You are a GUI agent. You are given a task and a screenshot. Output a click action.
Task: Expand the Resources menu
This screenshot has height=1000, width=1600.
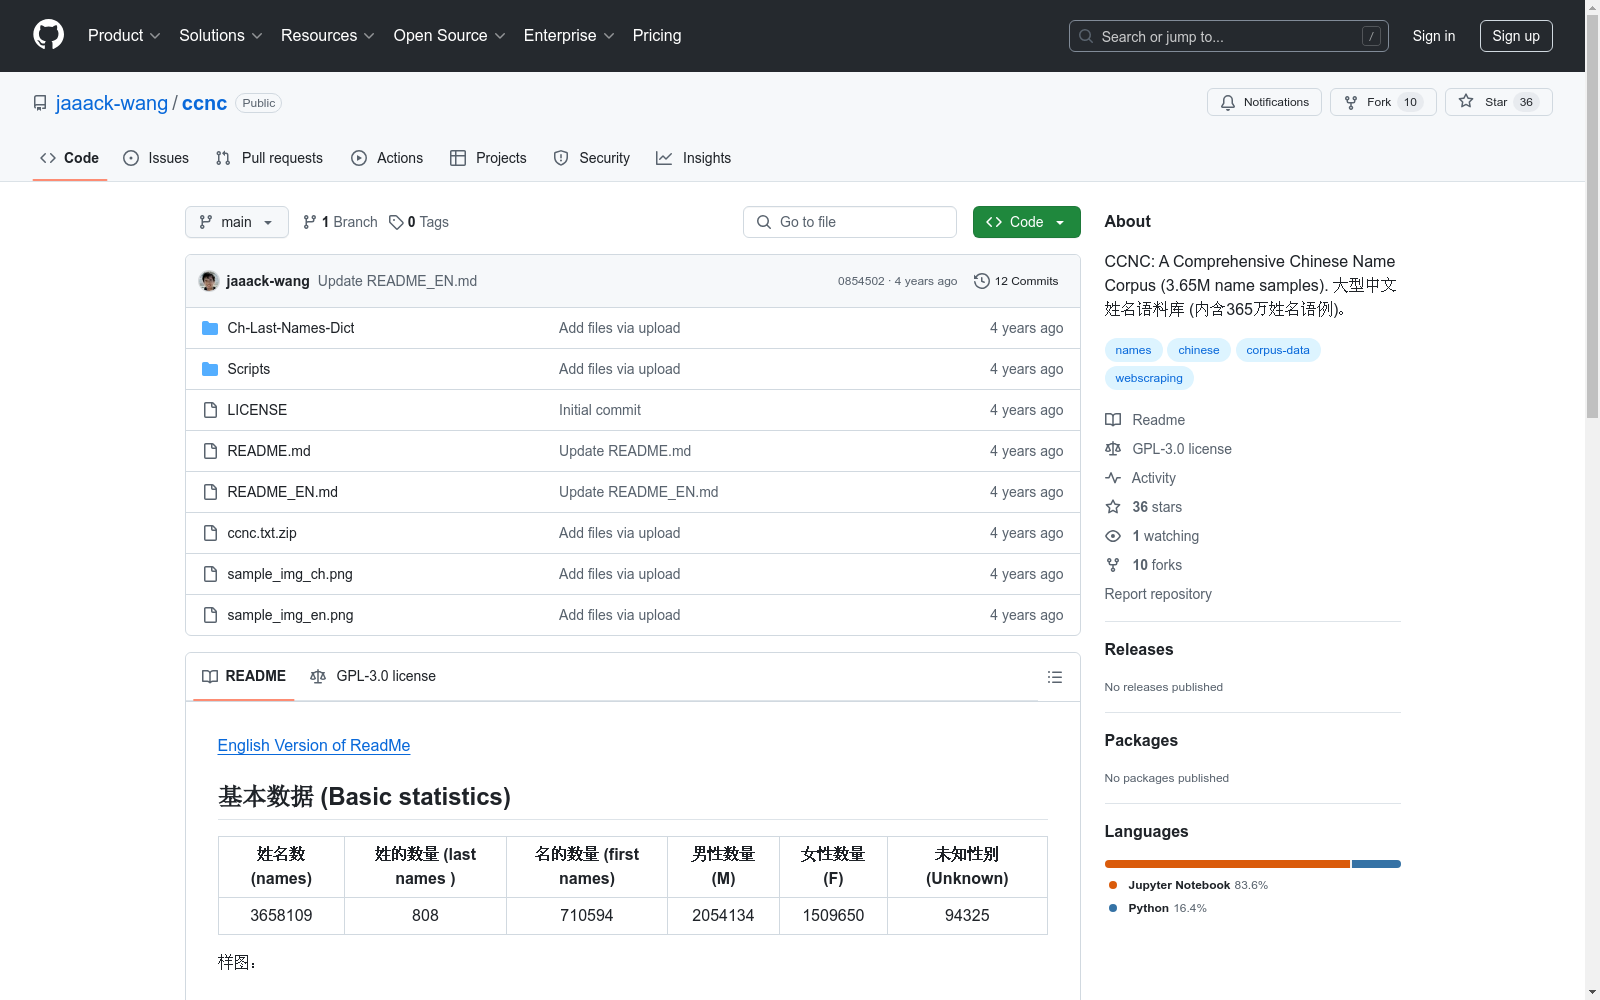coord(328,36)
